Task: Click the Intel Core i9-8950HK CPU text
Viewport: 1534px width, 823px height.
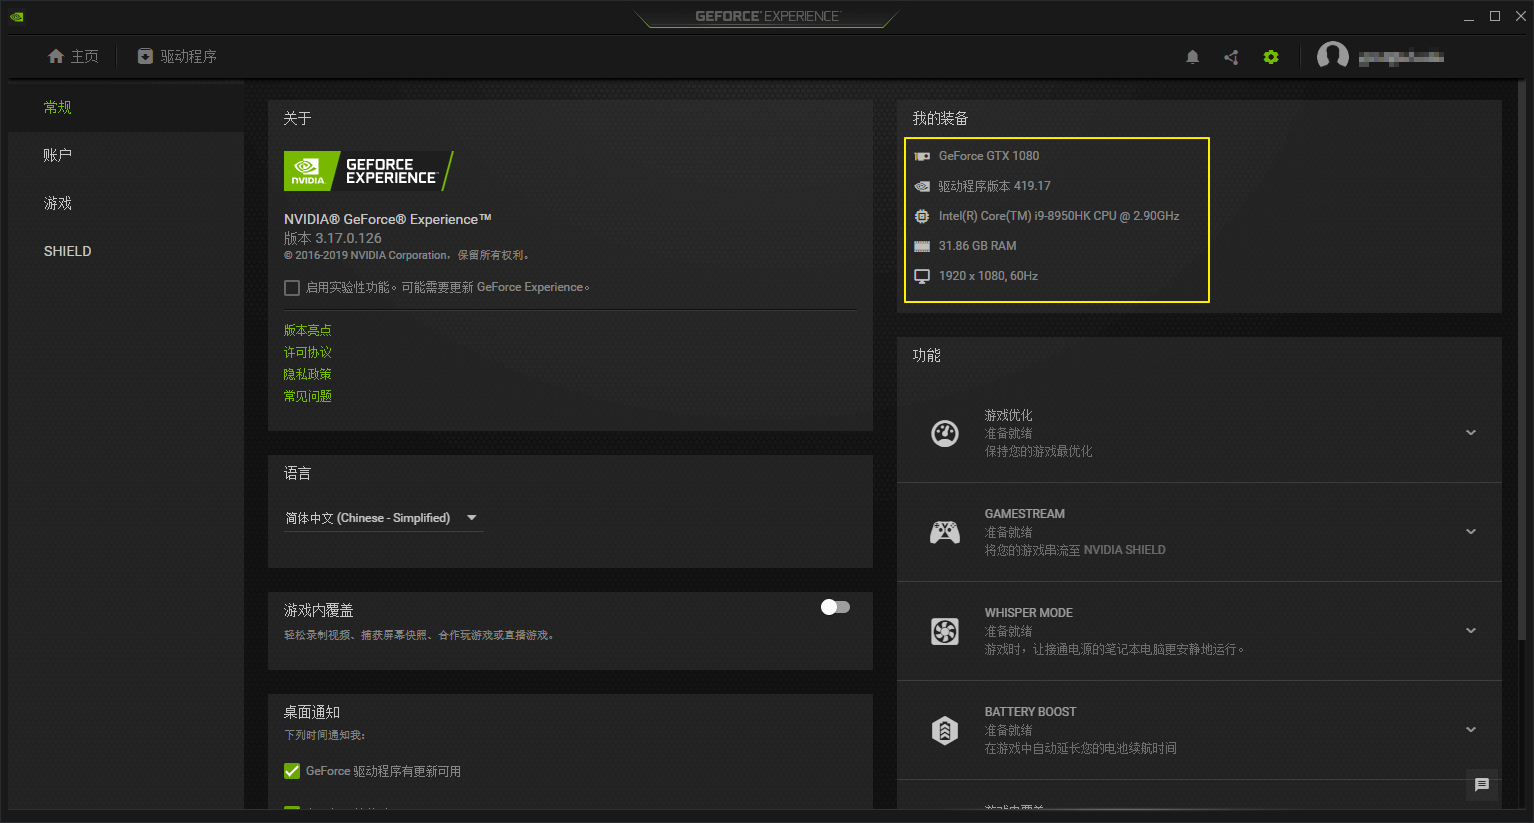Action: tap(1059, 216)
